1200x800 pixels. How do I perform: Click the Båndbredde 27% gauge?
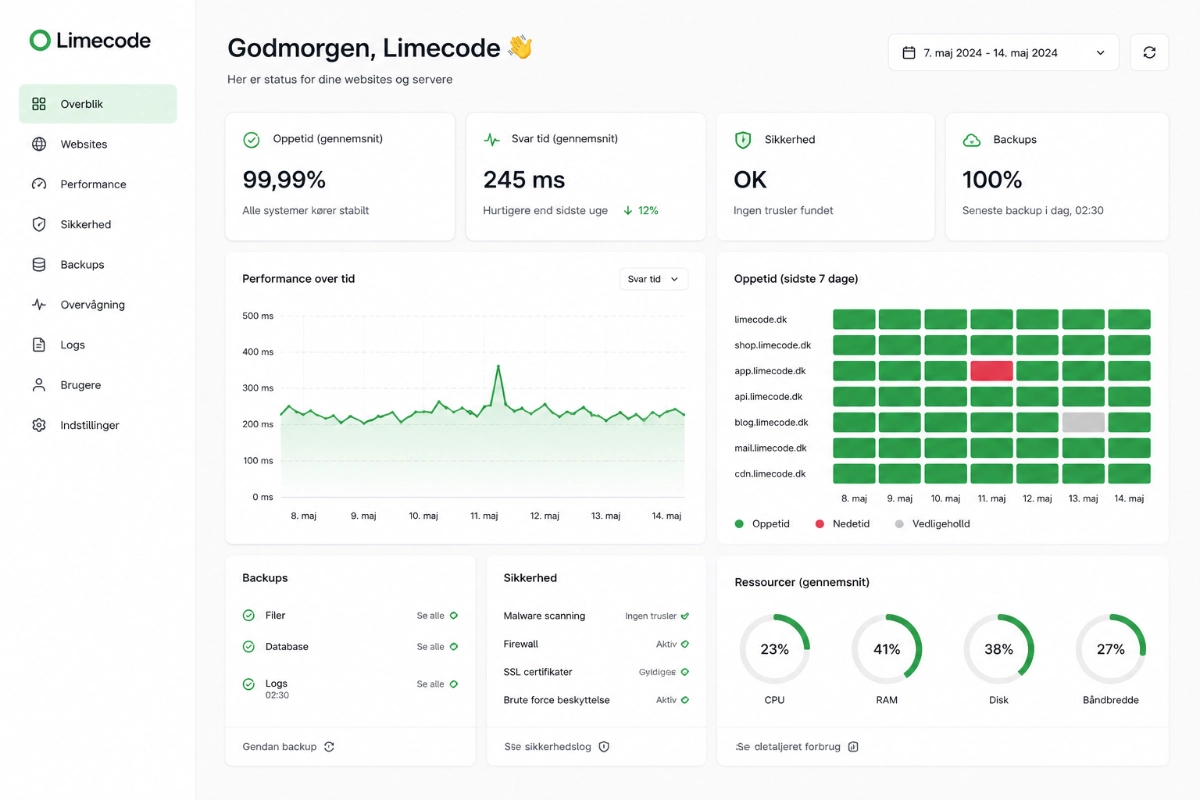(1111, 649)
